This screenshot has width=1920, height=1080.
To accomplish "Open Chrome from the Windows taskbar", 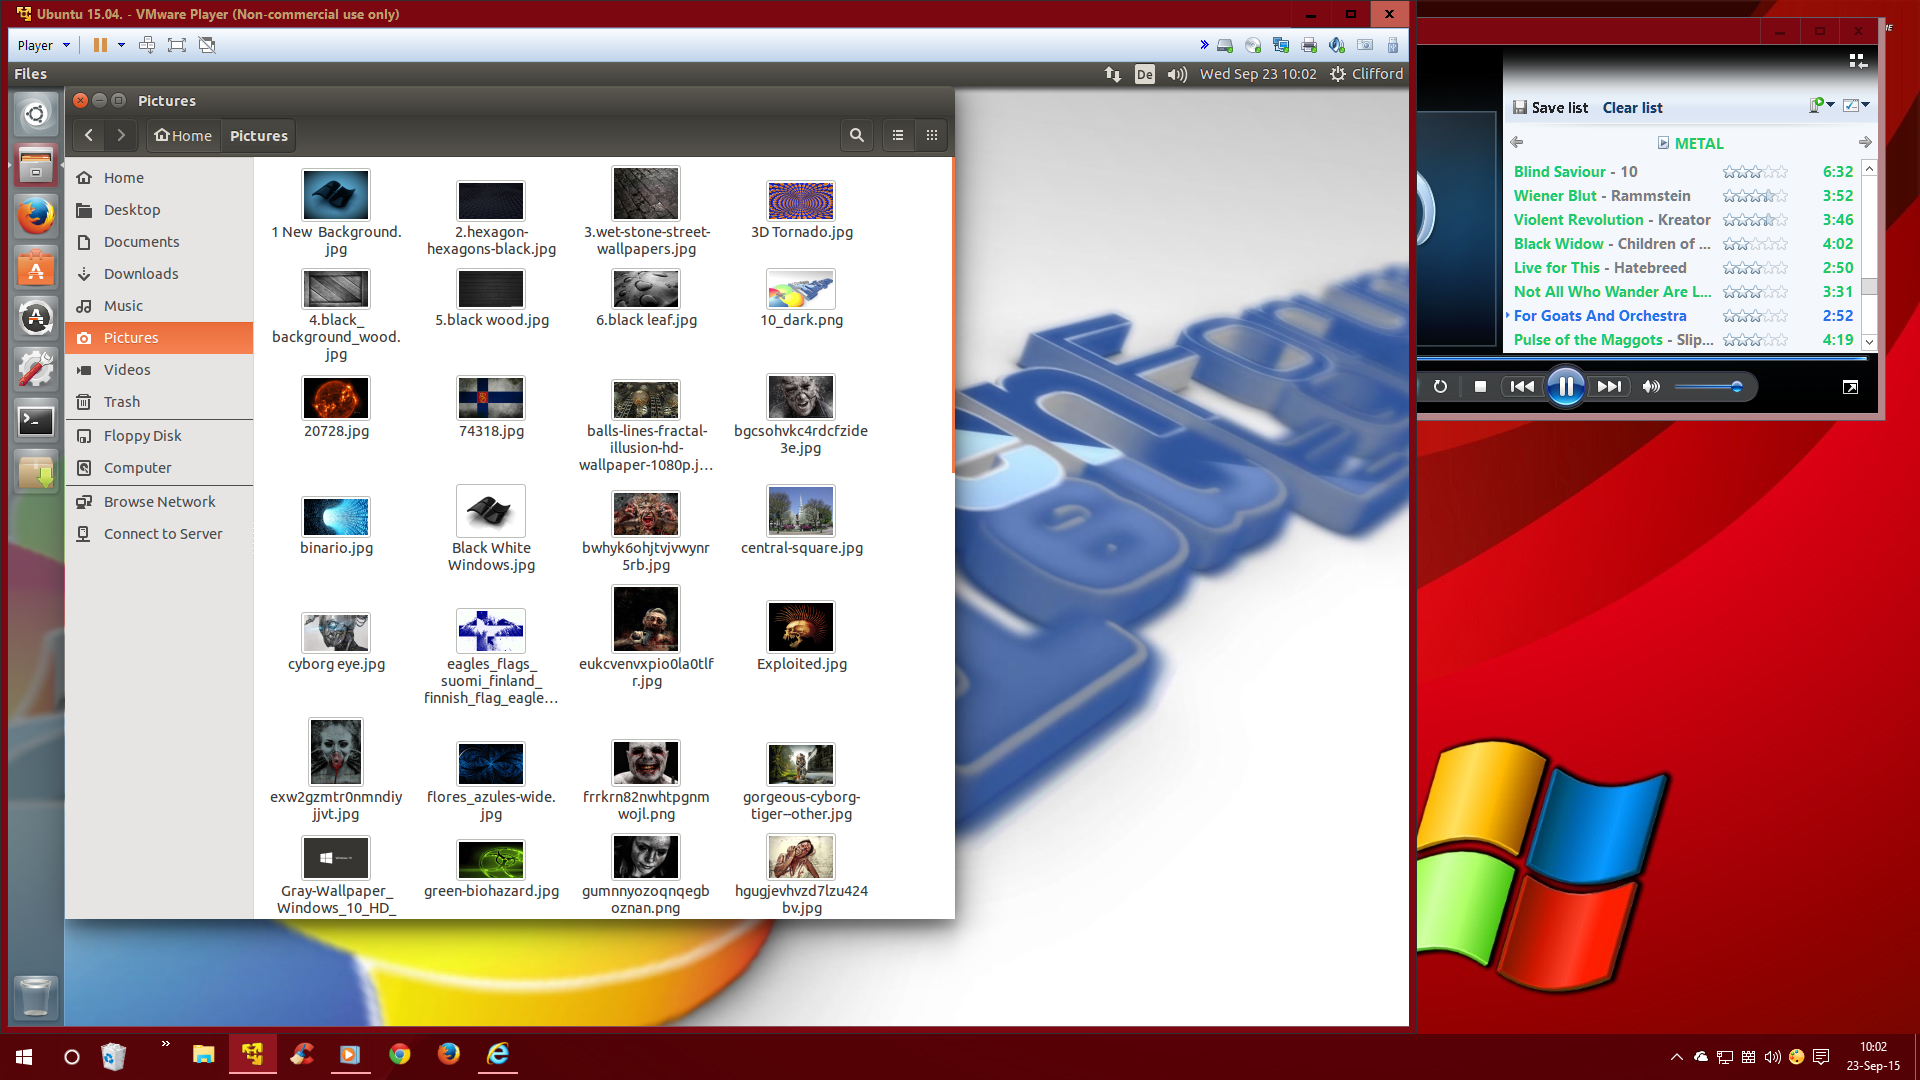I will pos(399,1054).
